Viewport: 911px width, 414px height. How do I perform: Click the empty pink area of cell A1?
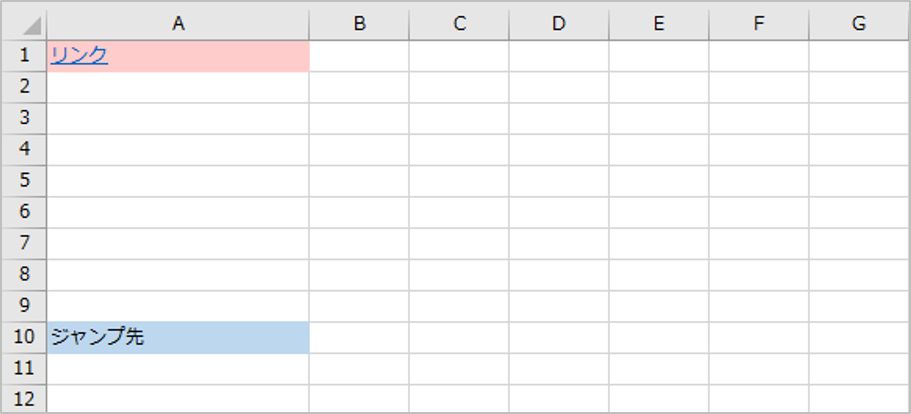click(x=209, y=56)
